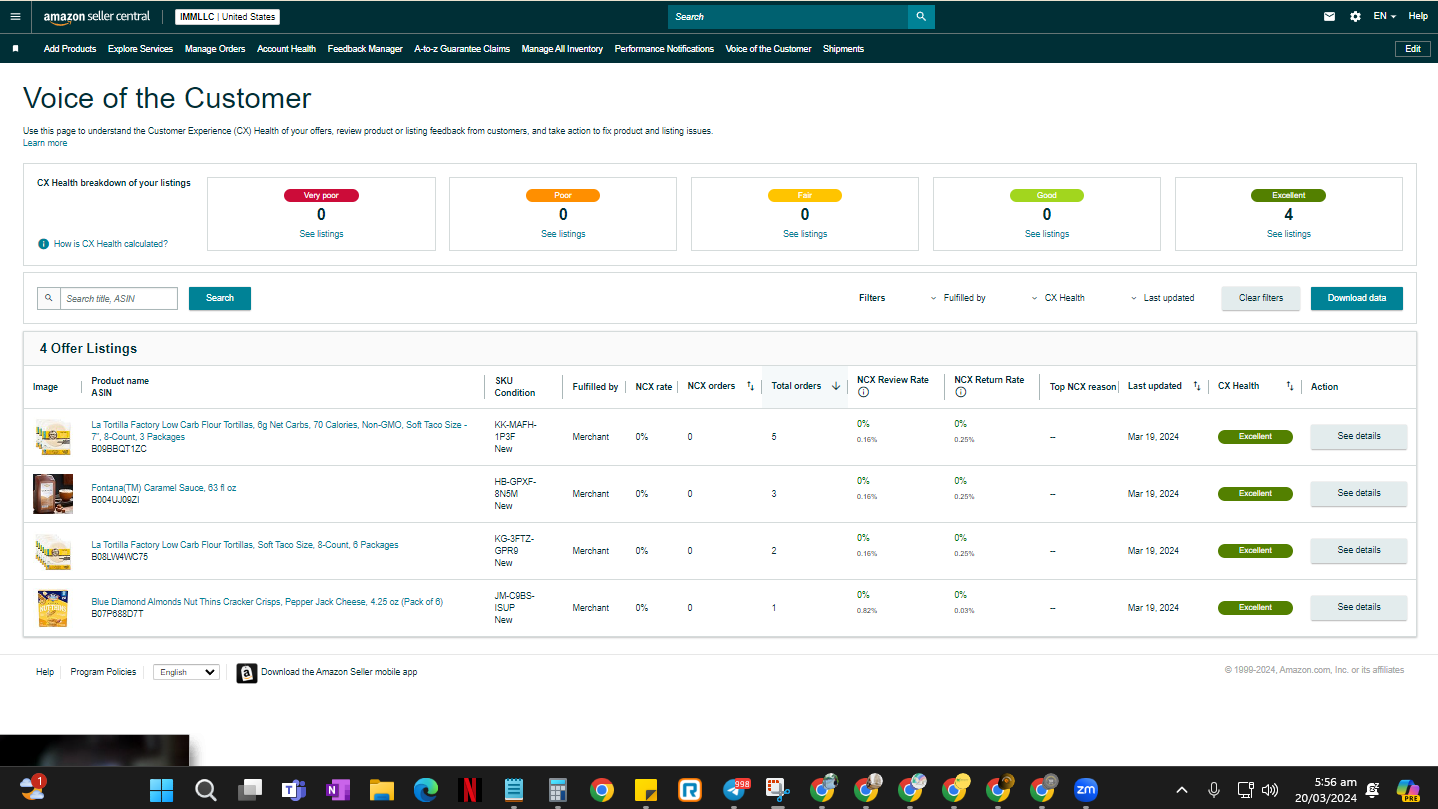The height and width of the screenshot is (809, 1438).
Task: Expand the CX Health filter dropdown
Action: (x=1058, y=298)
